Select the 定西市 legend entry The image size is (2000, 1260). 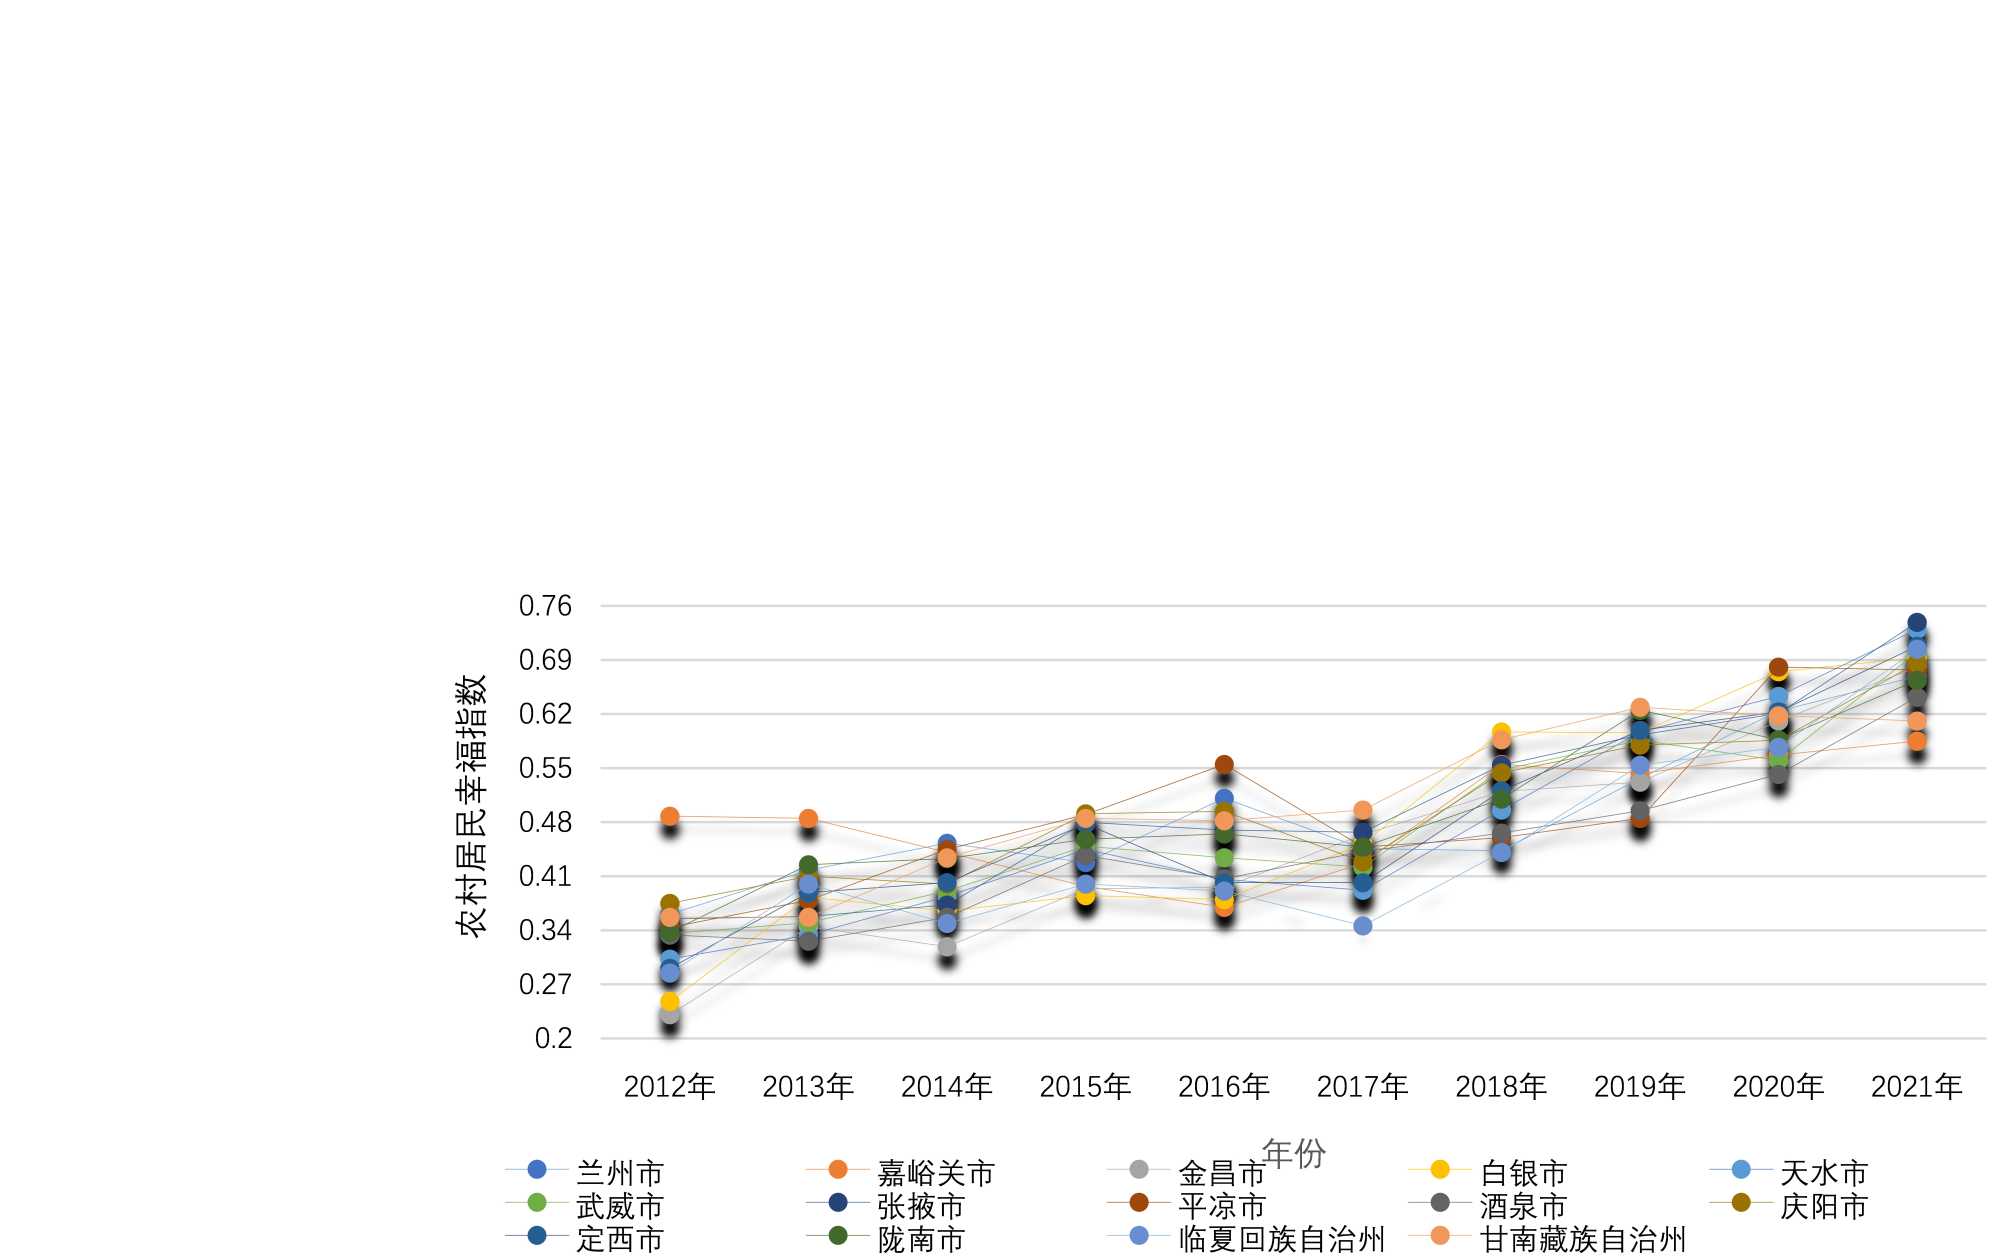click(619, 1239)
